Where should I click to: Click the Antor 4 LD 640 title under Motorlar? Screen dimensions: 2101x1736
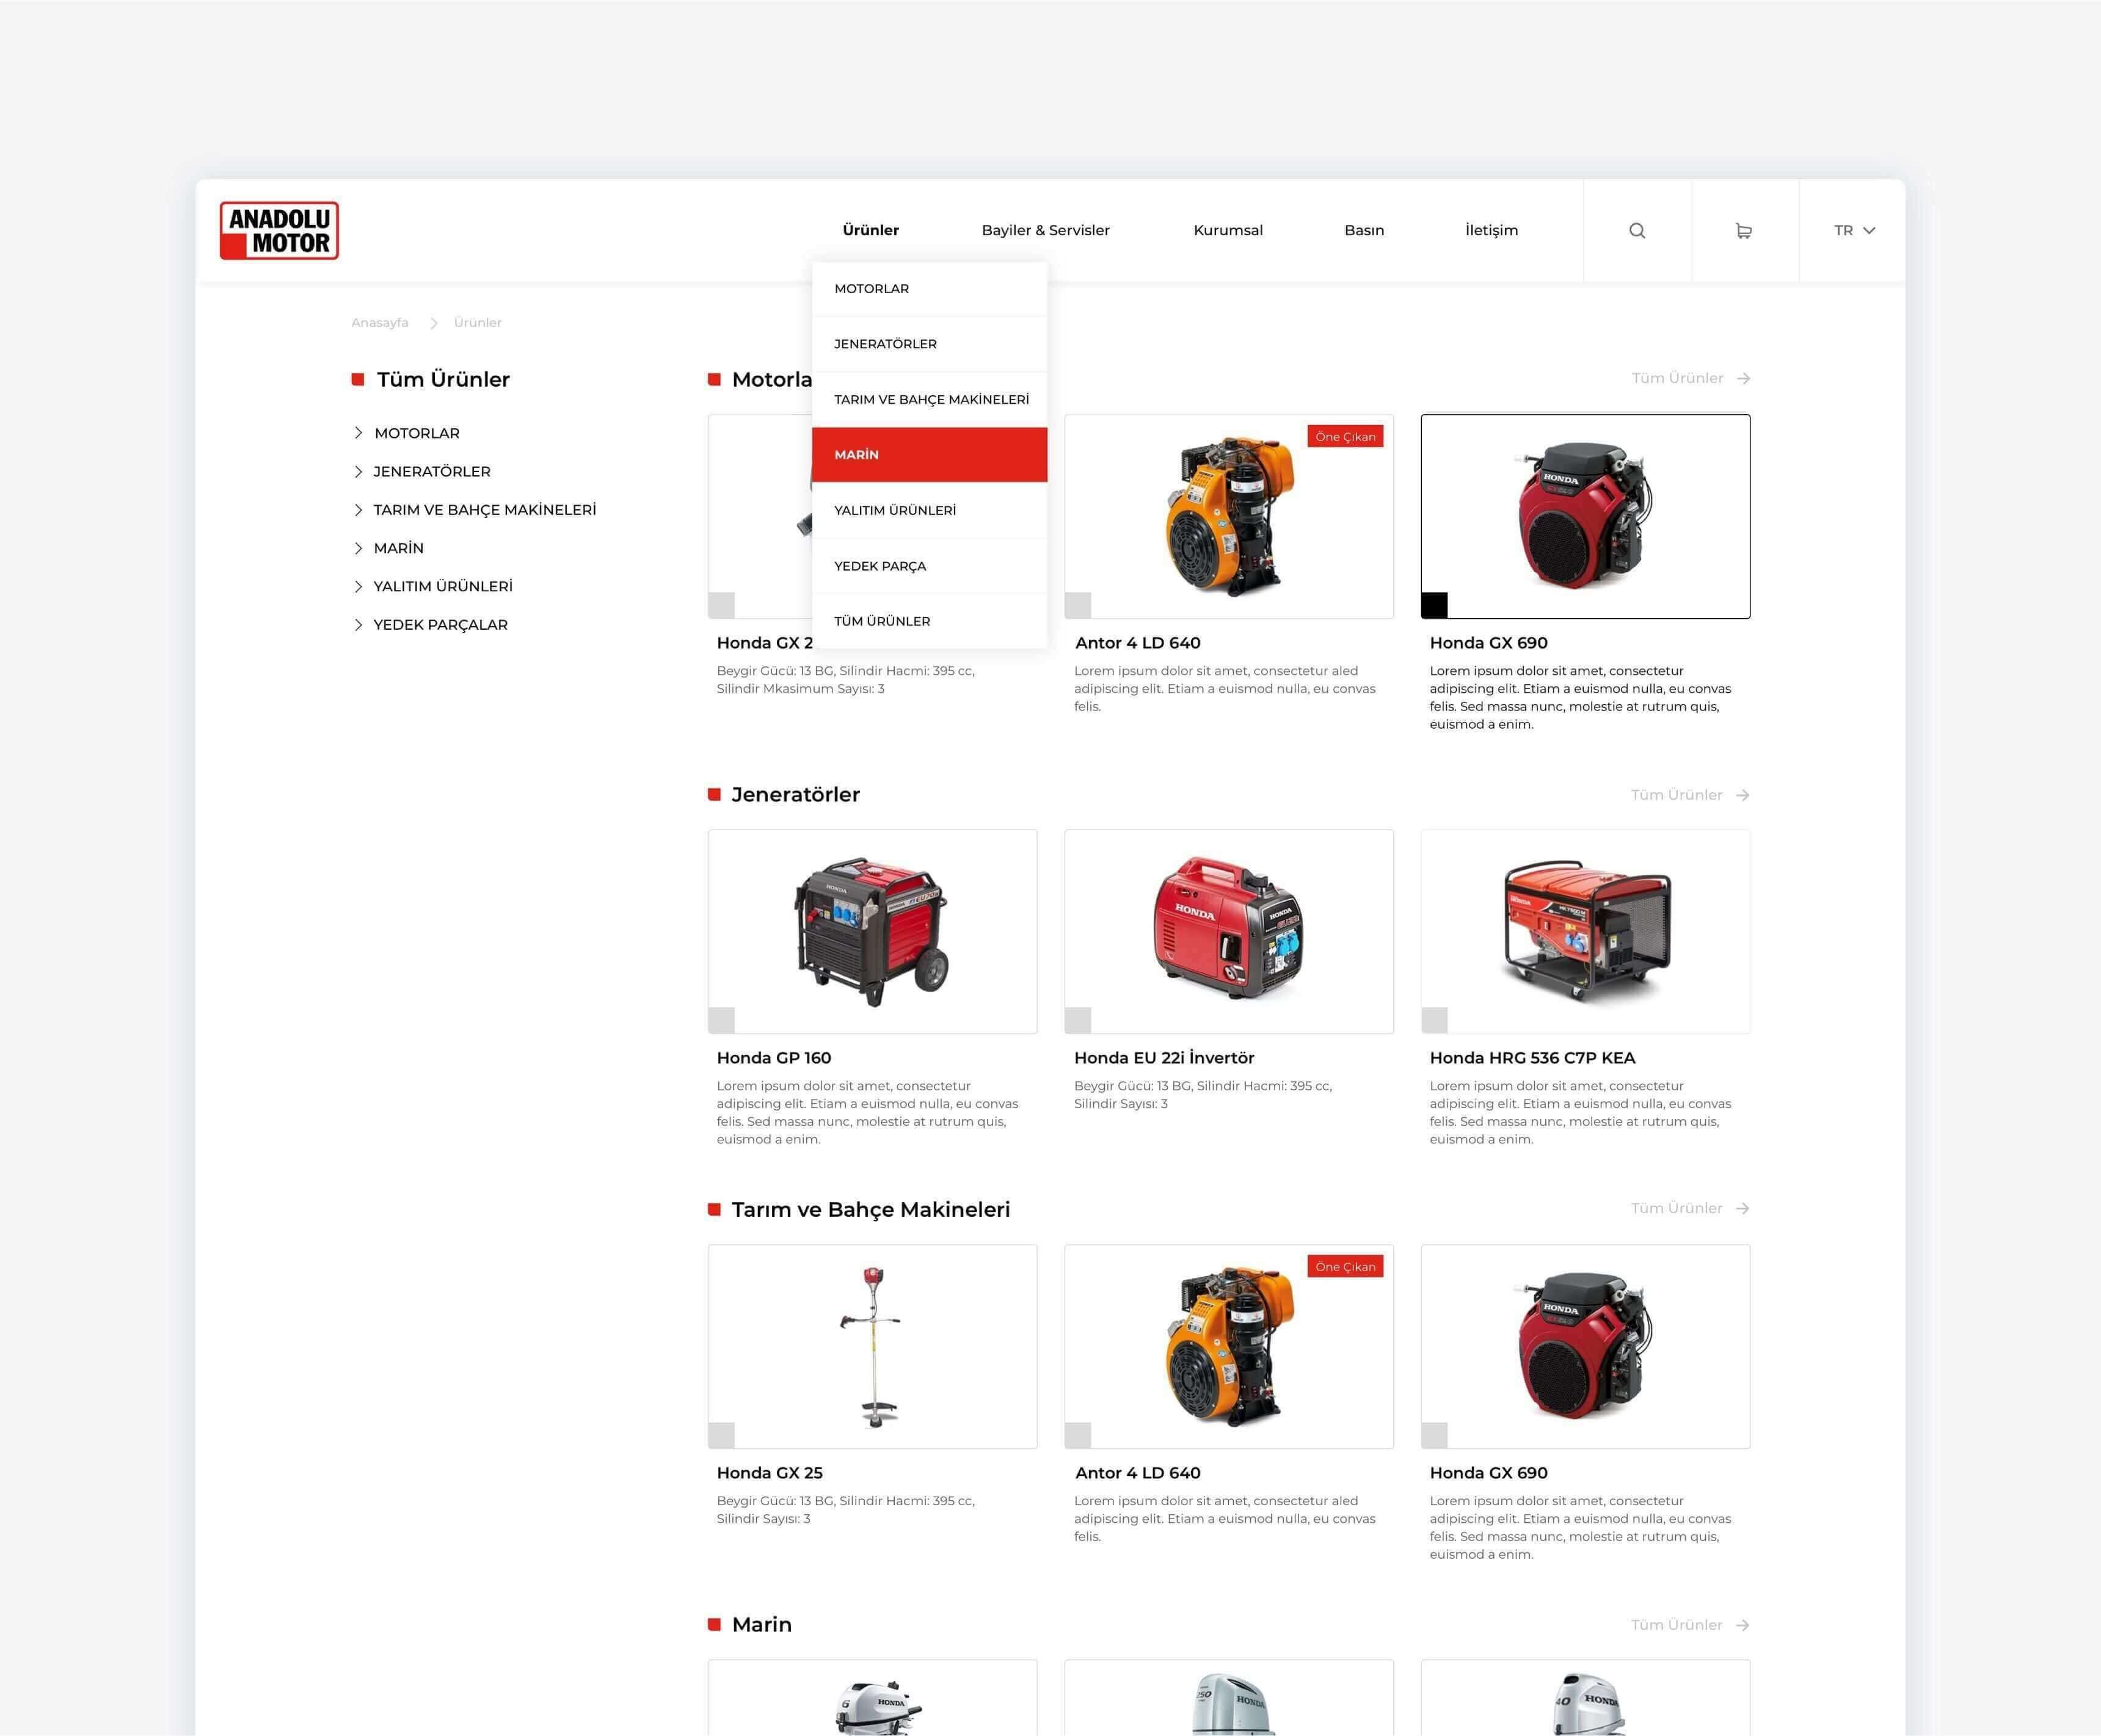[1138, 643]
